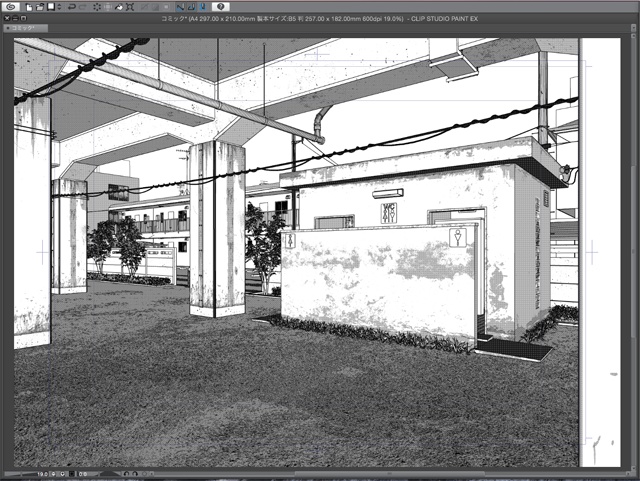Screen dimensions: 640x481
Task: Toggle Snap to Grid
Action: click(202, 7)
